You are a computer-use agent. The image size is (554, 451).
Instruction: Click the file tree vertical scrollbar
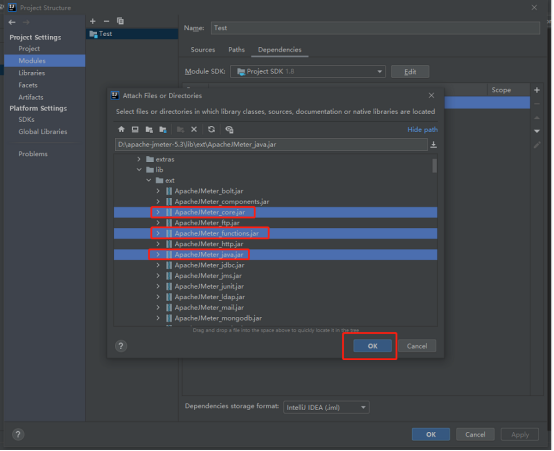click(x=434, y=166)
